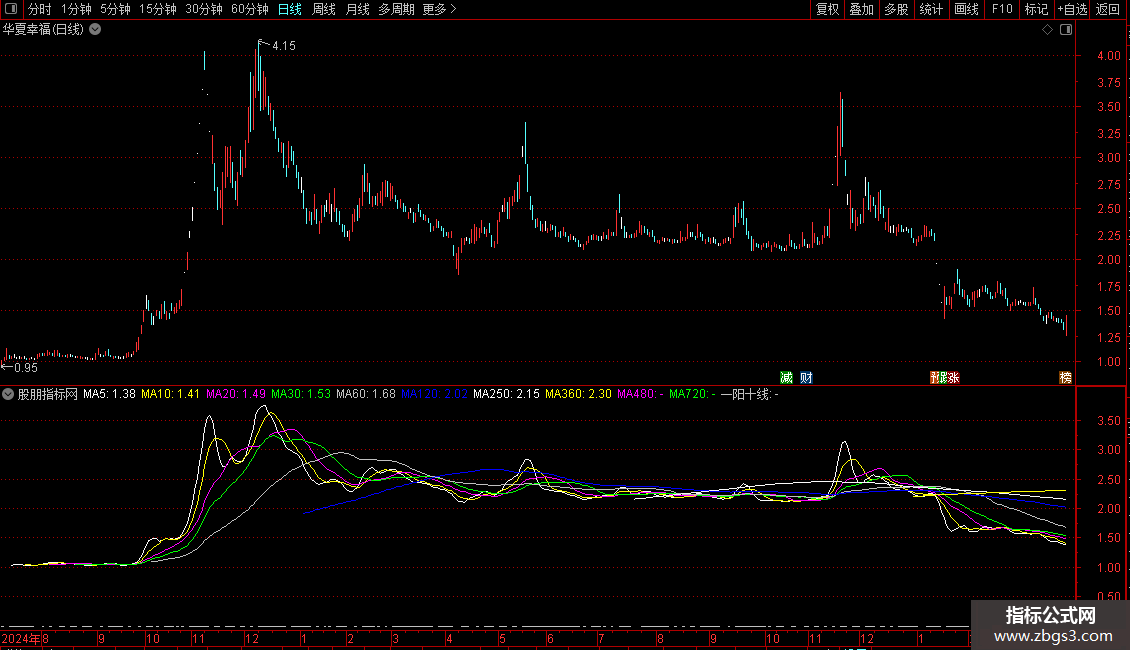Click the diamond marker icon in chart header
The width and height of the screenshot is (1130, 650).
(1048, 30)
